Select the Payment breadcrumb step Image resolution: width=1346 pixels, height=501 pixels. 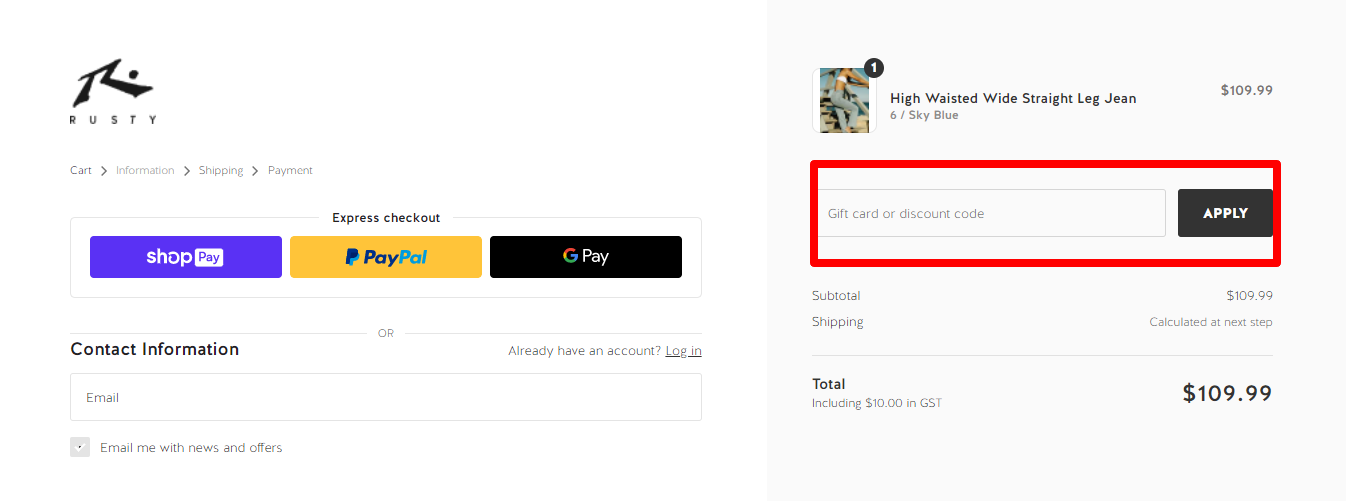pyautogui.click(x=290, y=171)
